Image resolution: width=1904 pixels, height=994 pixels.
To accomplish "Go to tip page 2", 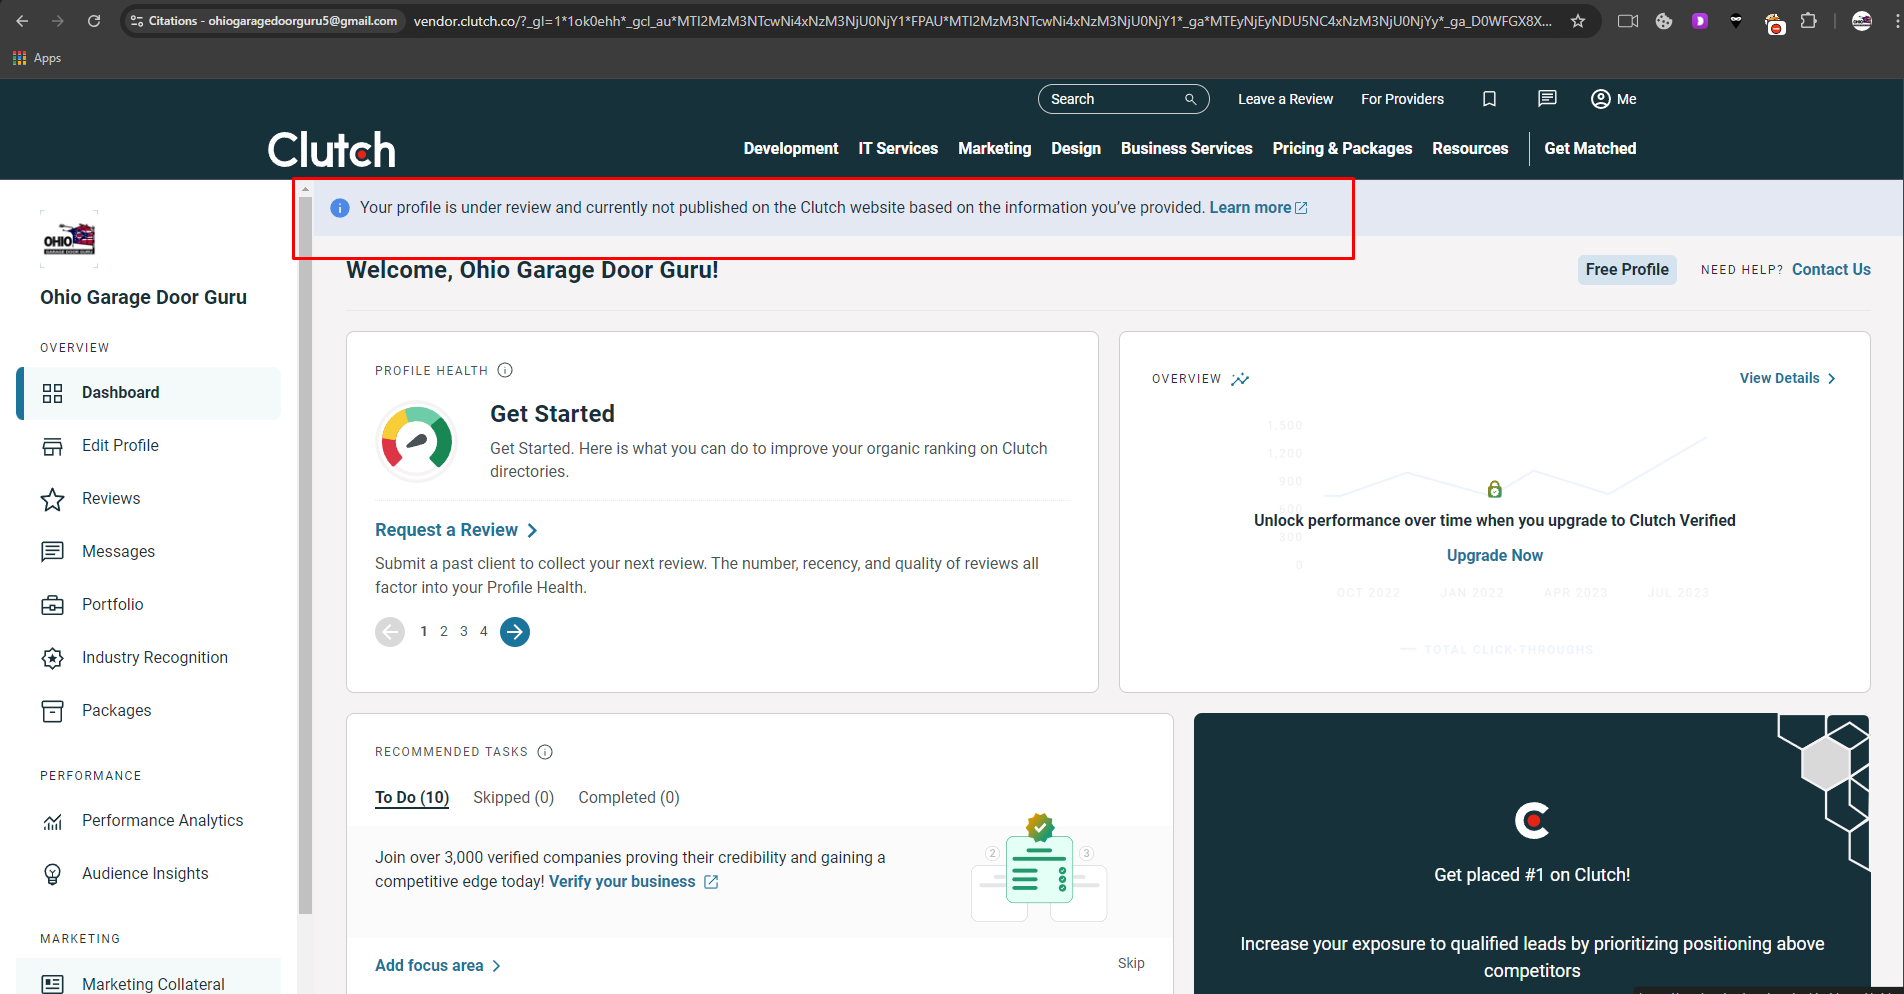I will click(444, 631).
